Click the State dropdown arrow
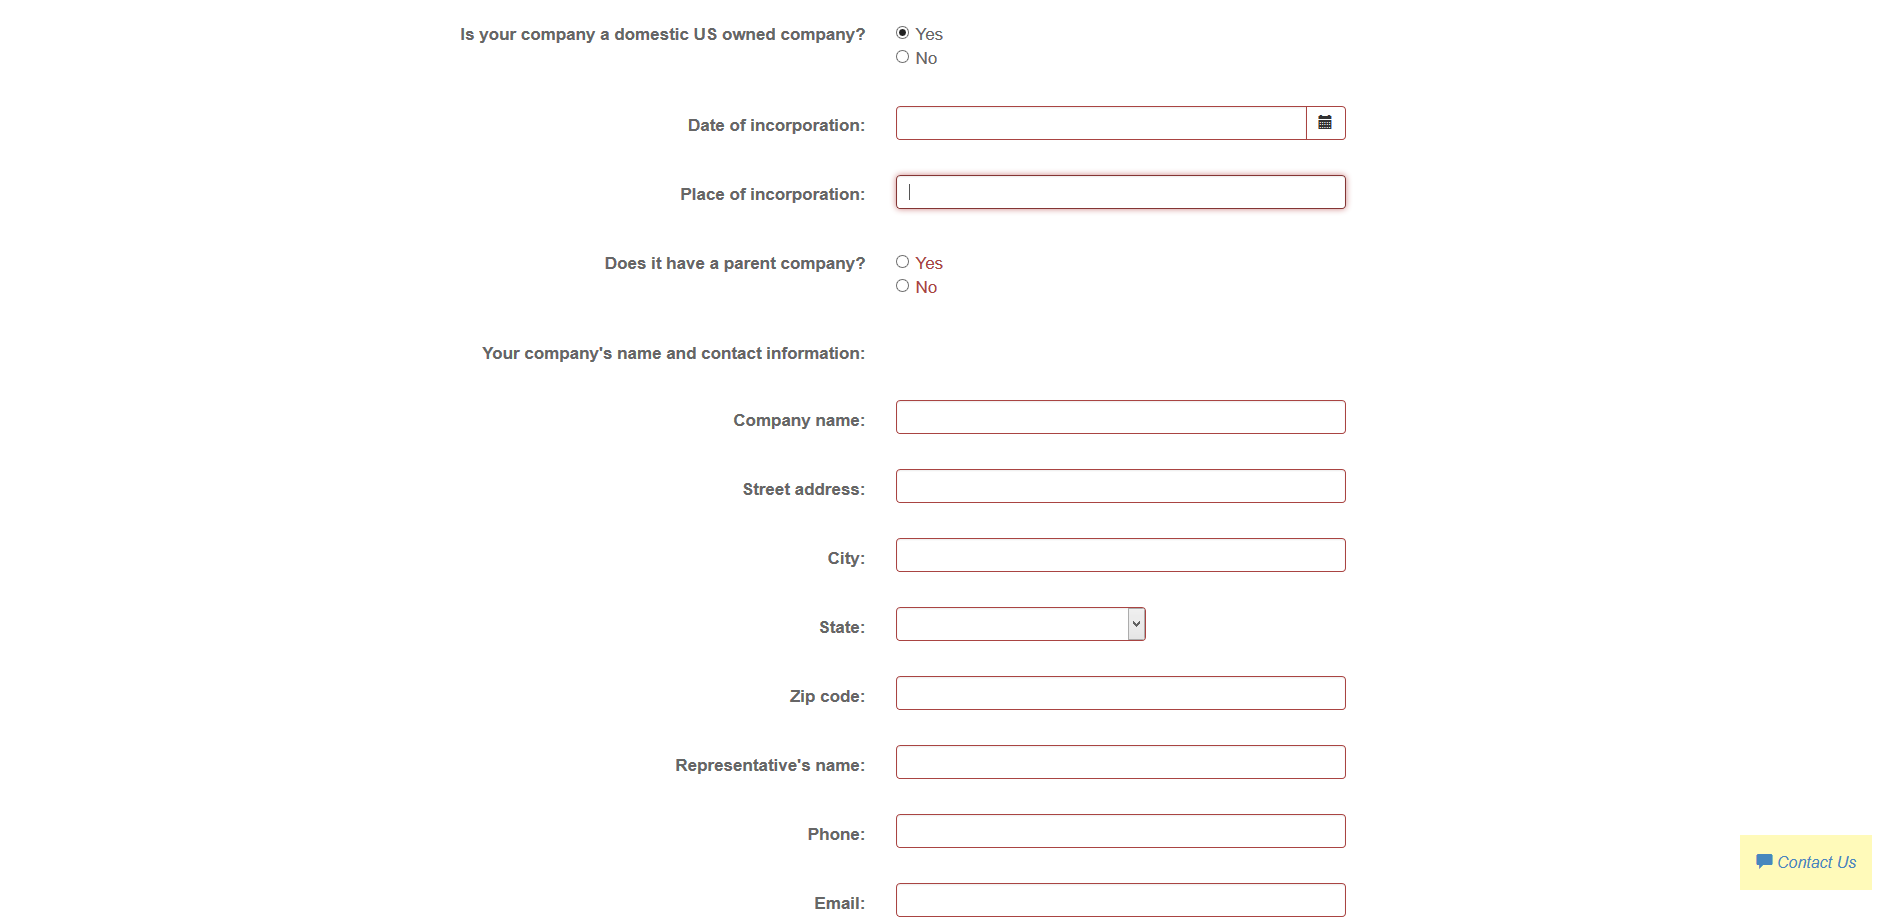This screenshot has width=1888, height=917. (x=1136, y=624)
